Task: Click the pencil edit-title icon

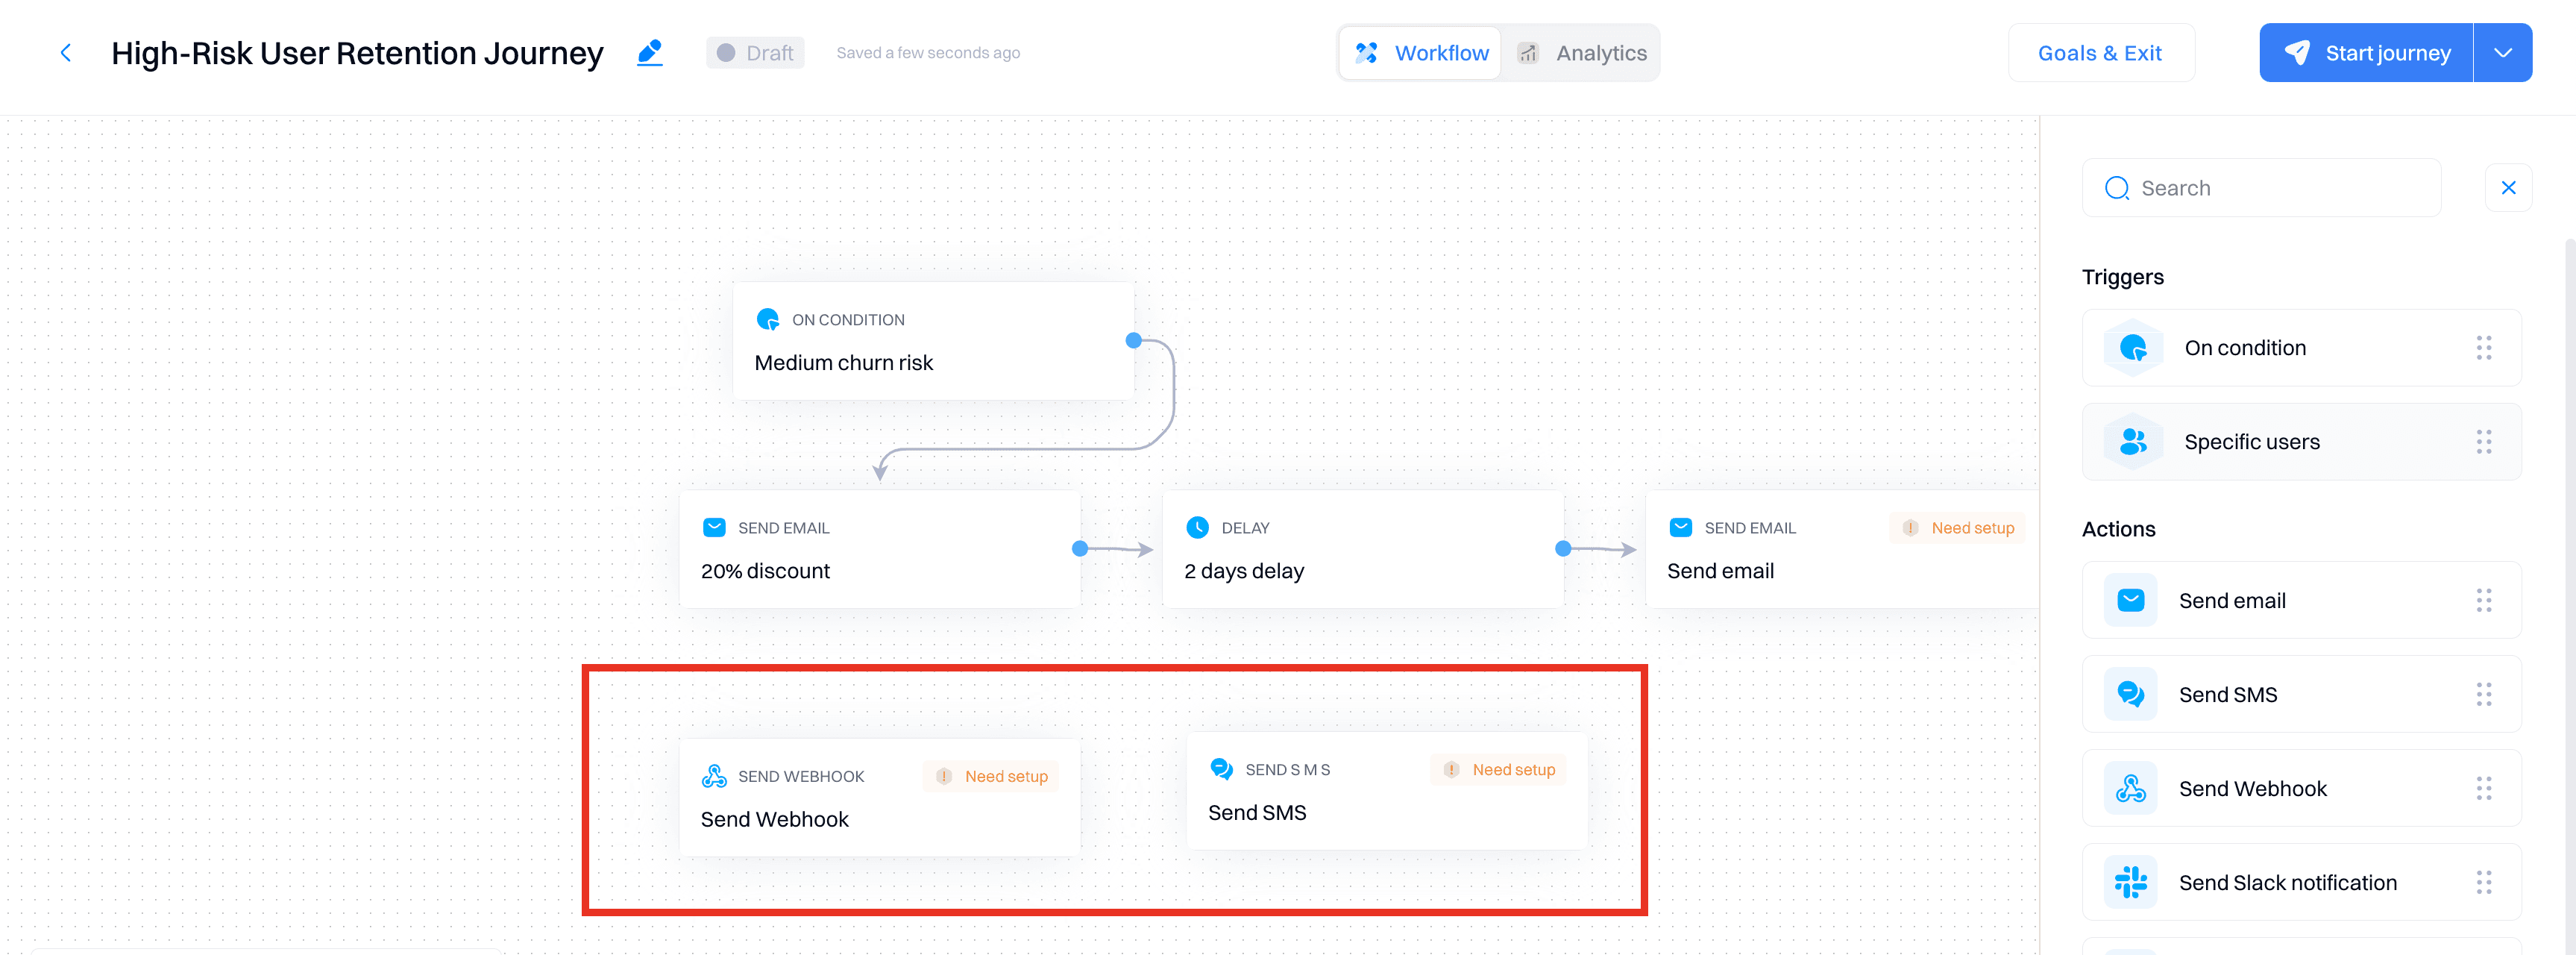Action: click(650, 52)
